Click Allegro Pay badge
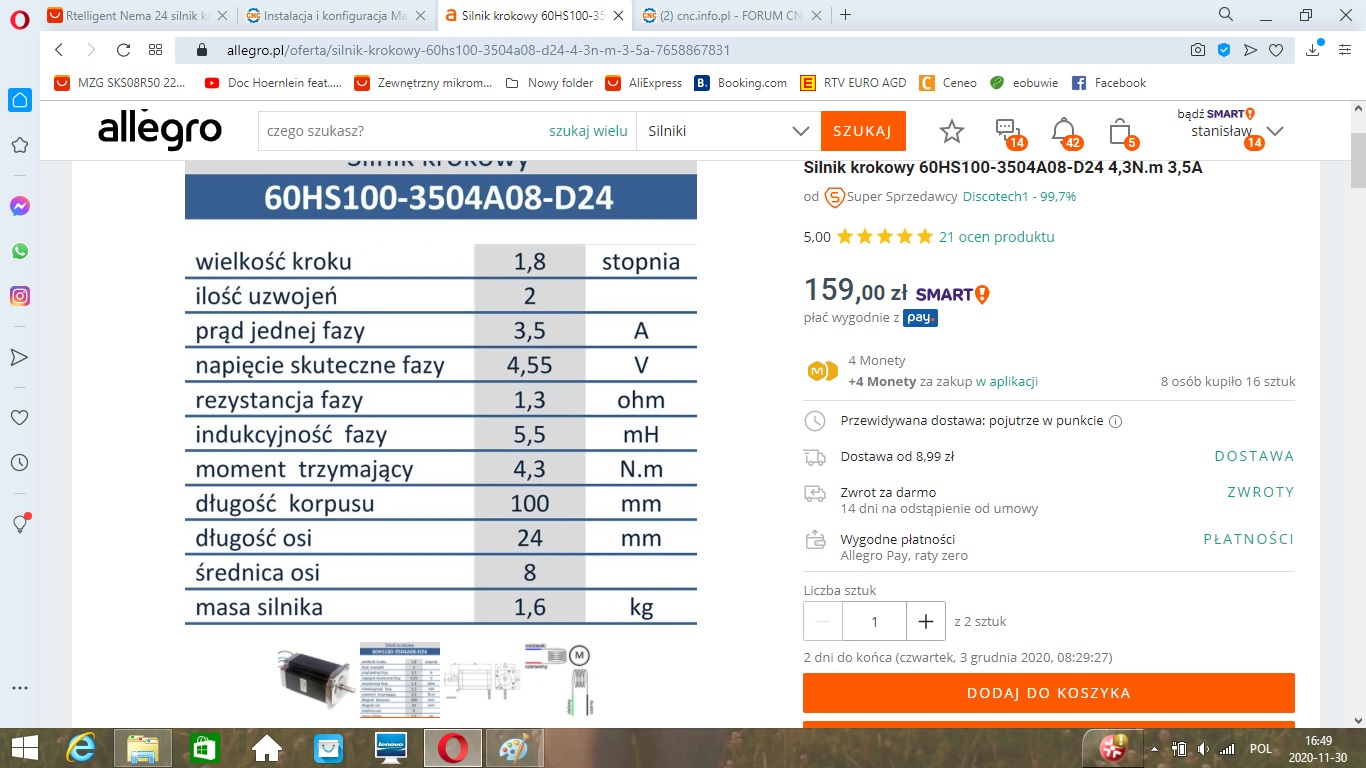The width and height of the screenshot is (1366, 768). (x=920, y=318)
